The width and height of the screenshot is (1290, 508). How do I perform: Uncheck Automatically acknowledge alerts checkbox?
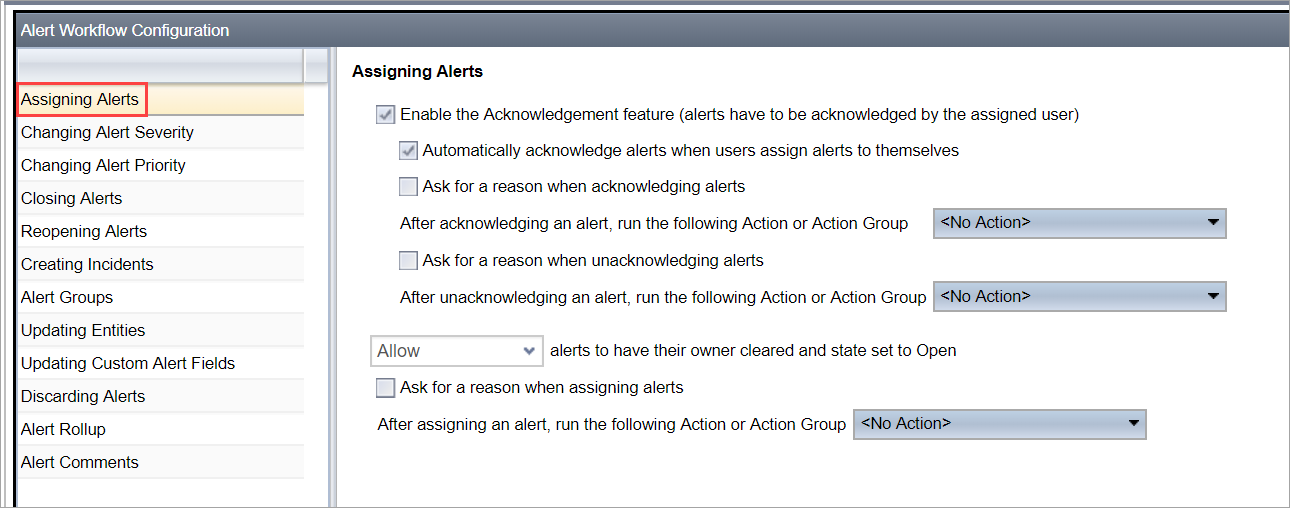click(x=407, y=150)
